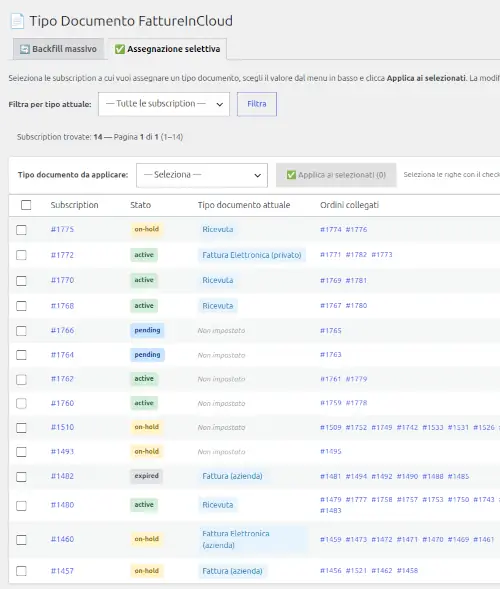Check the box for subscription #1775
This screenshot has width=500, height=589.
click(21, 230)
